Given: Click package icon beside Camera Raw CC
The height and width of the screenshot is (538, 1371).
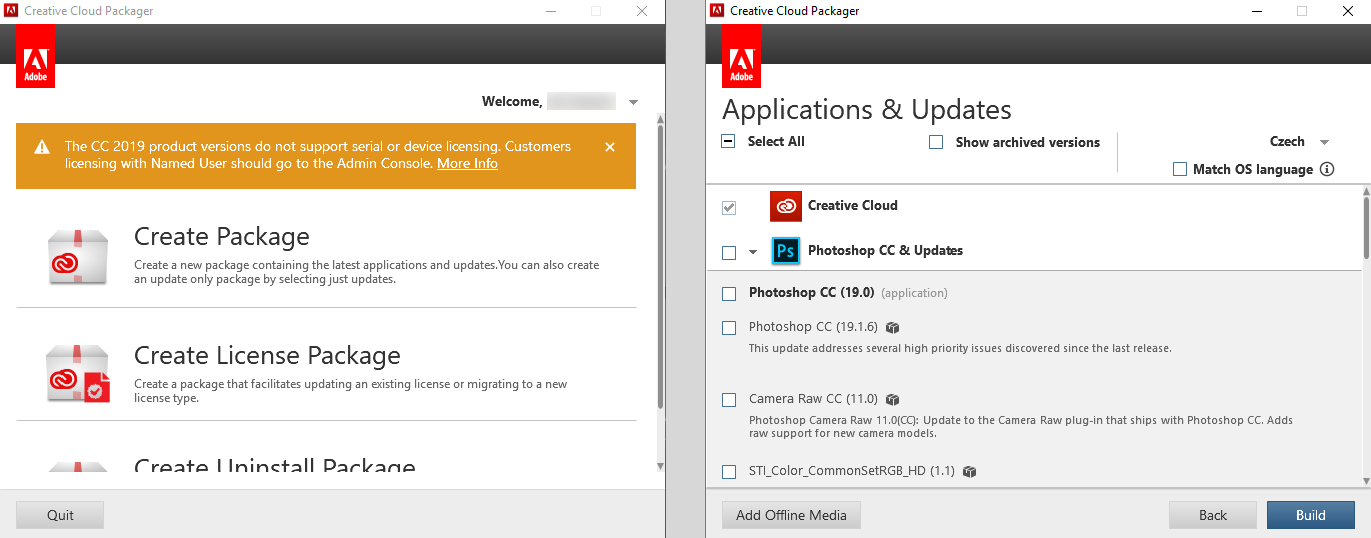Looking at the screenshot, I should tap(893, 400).
